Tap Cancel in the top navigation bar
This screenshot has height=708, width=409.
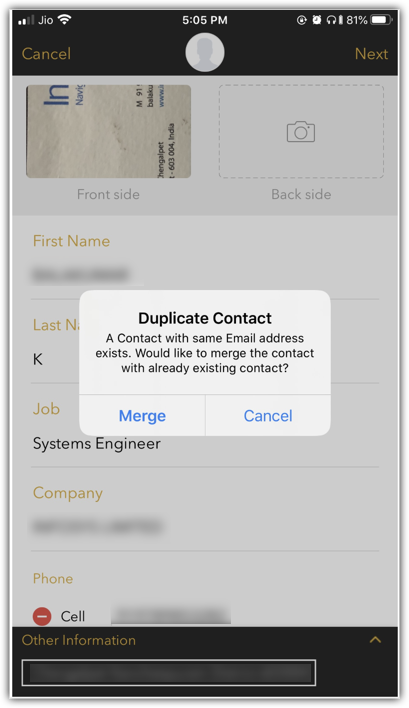[x=46, y=54]
